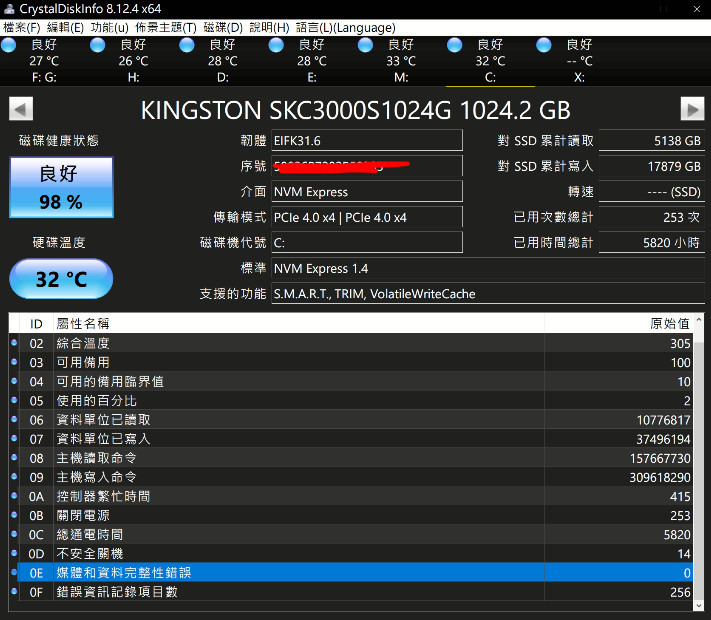Select row 0B 關閉電源
Screen dimensions: 711x620
tap(350, 515)
